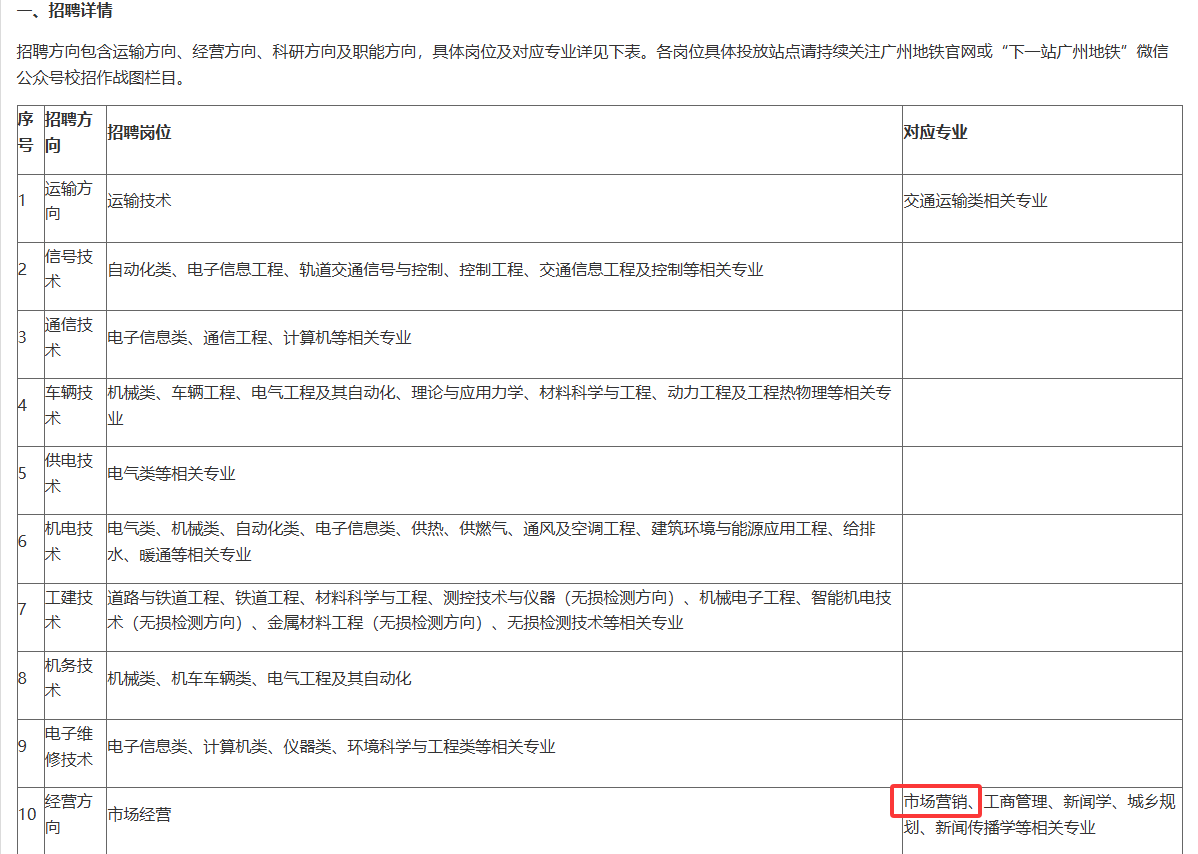The height and width of the screenshot is (854, 1198).
Task: Select the "车辆技术" cell in row 4
Action: pos(69,405)
